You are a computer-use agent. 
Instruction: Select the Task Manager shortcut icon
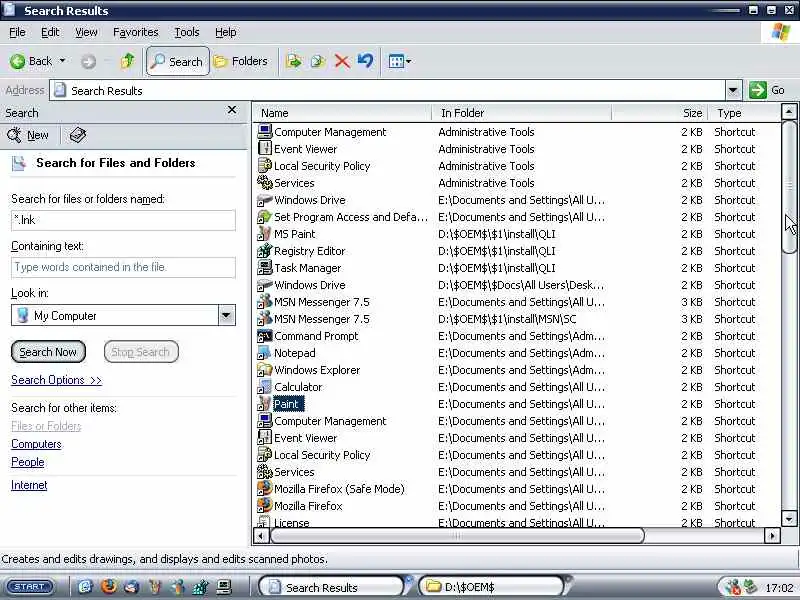pyautogui.click(x=264, y=268)
